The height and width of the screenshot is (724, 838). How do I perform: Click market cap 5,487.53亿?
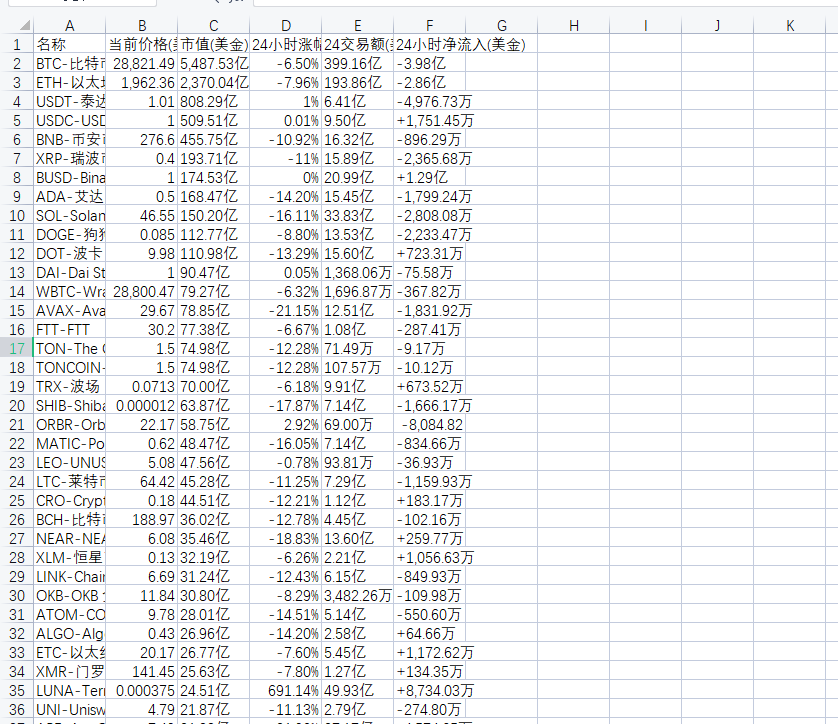(x=214, y=64)
